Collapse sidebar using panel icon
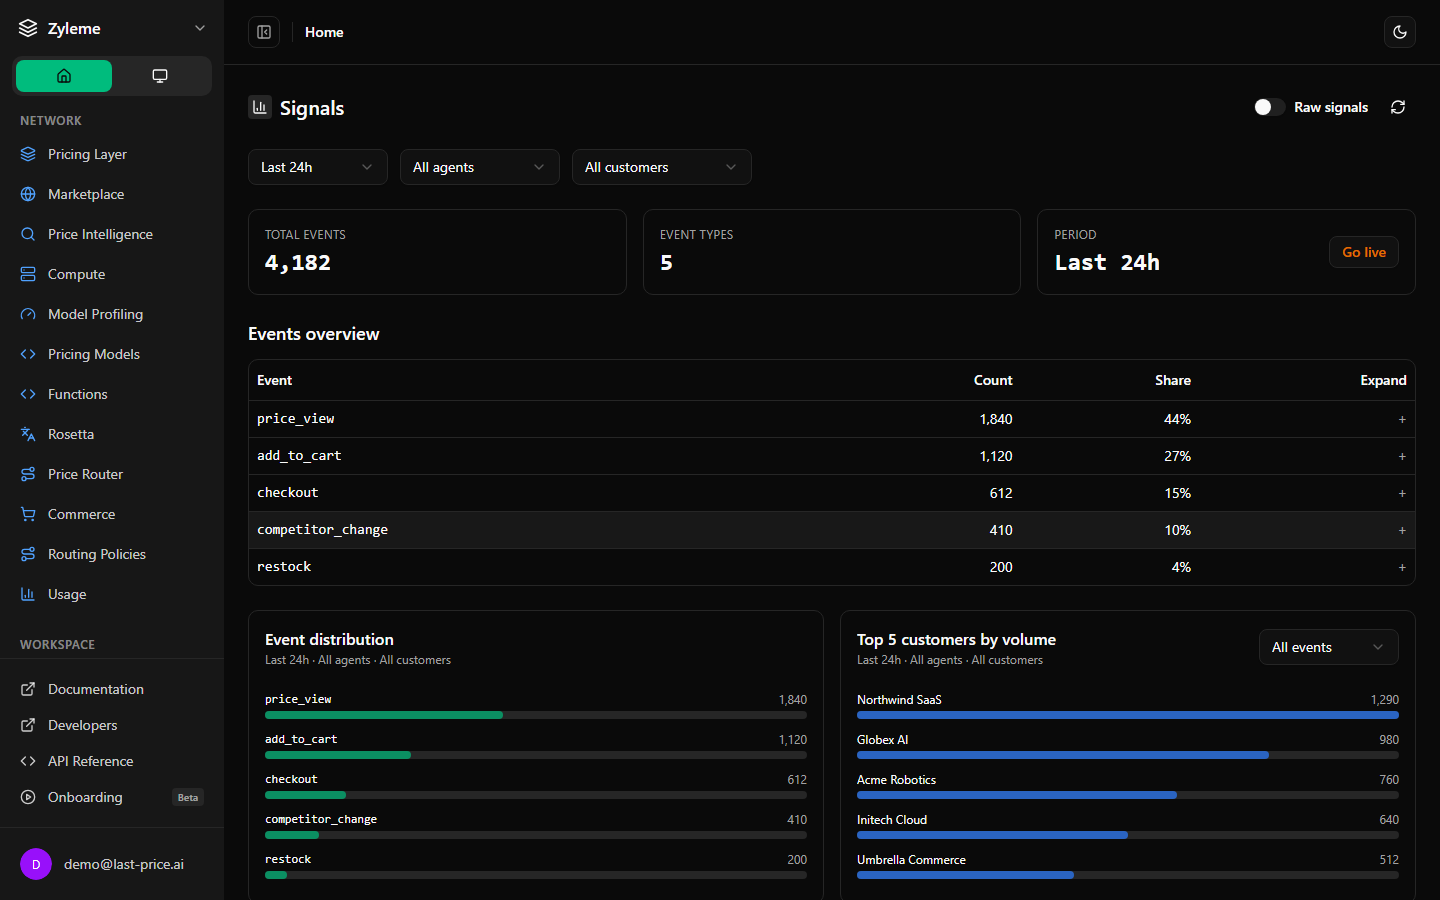This screenshot has width=1440, height=900. pos(264,32)
